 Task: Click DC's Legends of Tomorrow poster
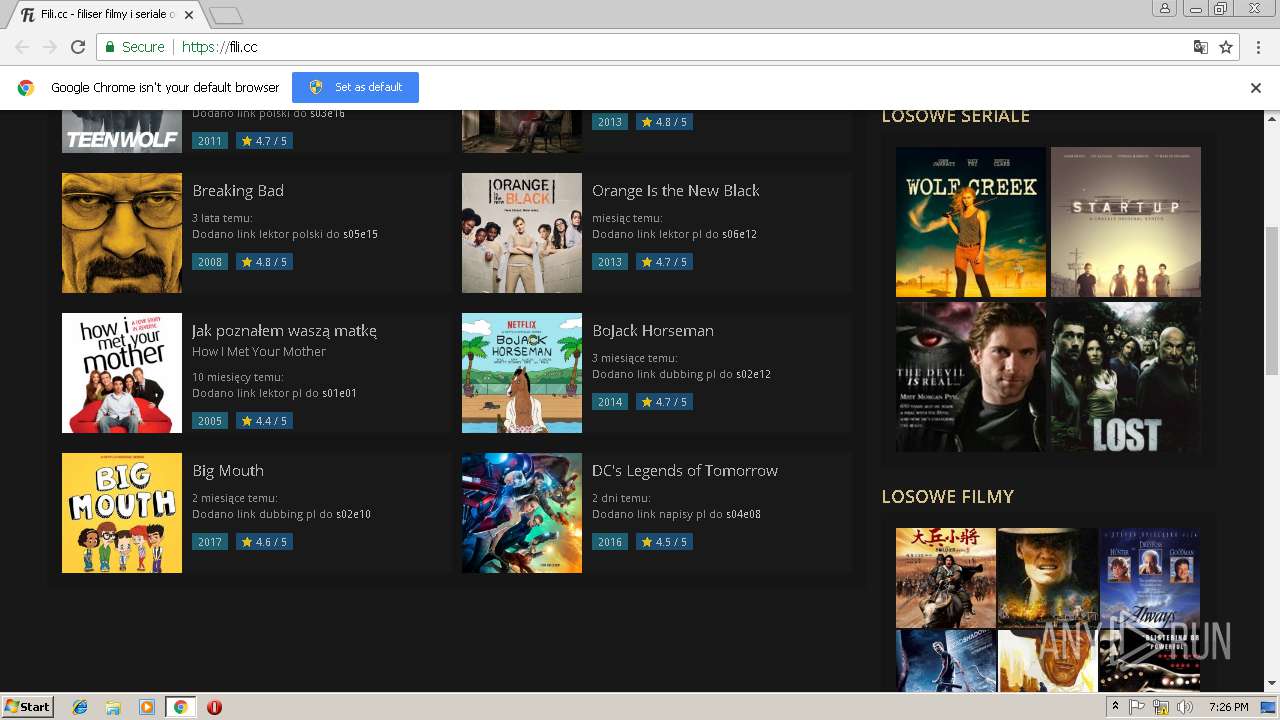click(522, 513)
